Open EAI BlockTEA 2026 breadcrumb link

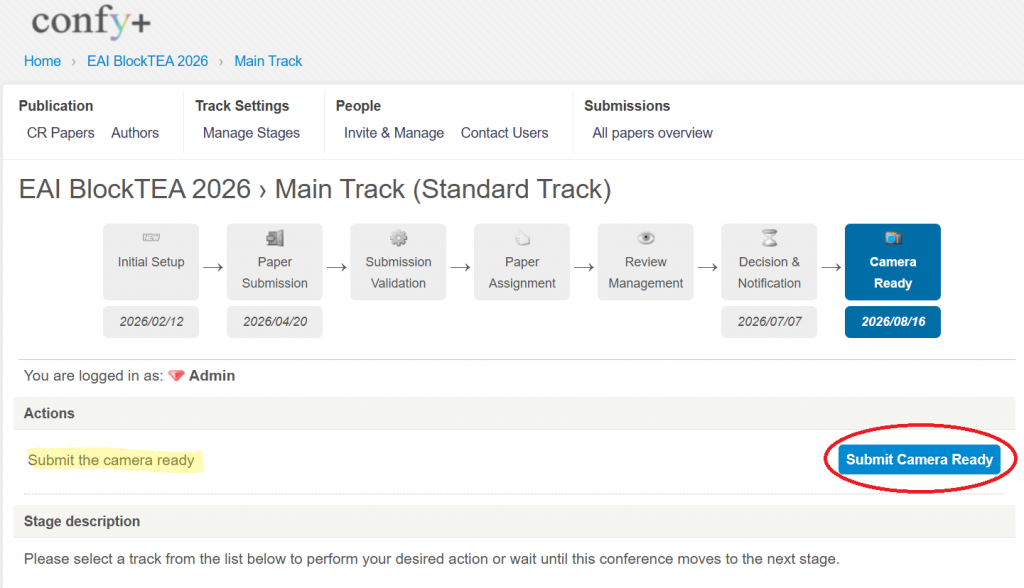tap(148, 61)
